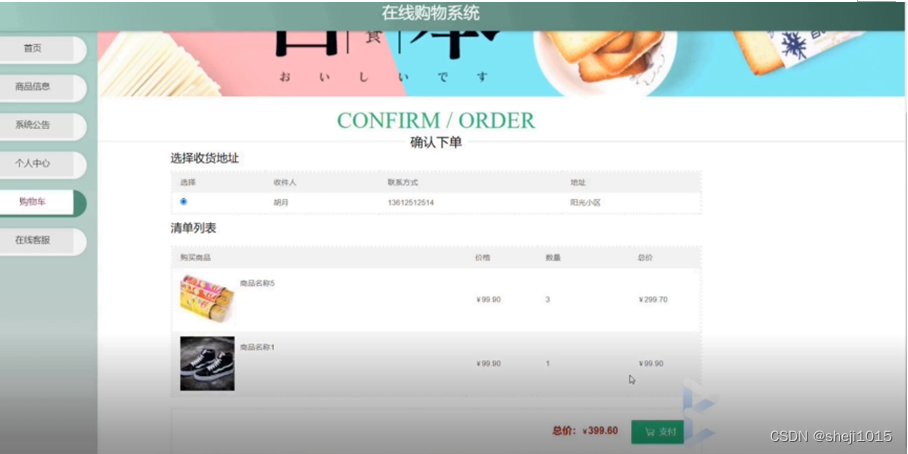Click the 支付 pay button

click(x=657, y=432)
